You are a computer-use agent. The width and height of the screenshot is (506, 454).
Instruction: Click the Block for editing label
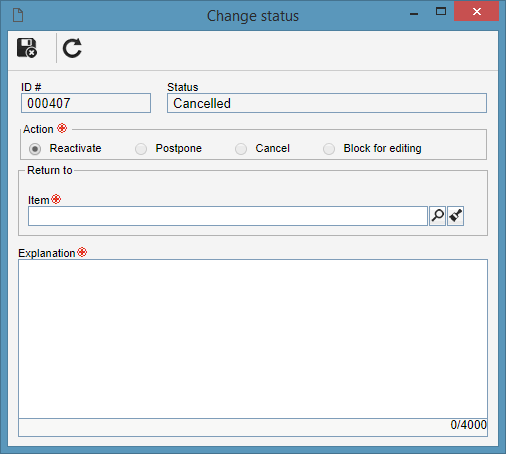[382, 148]
